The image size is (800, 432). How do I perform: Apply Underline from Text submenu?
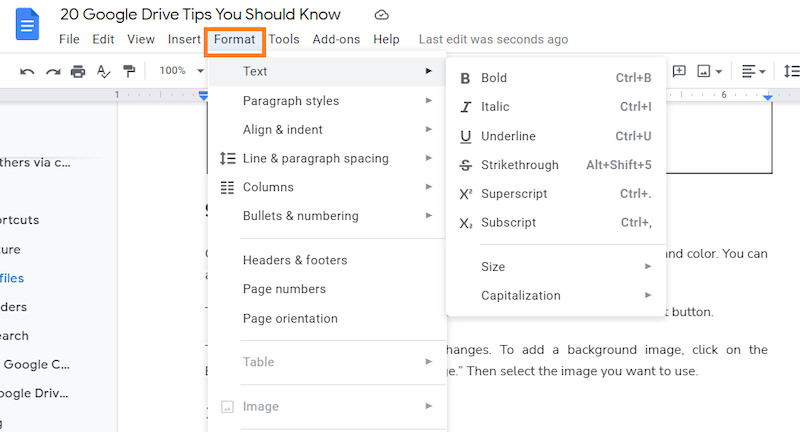[556, 136]
